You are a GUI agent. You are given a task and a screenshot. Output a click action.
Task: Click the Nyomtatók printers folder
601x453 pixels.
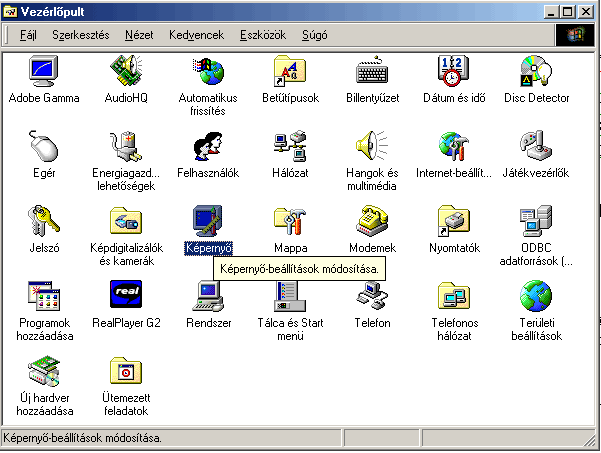pyautogui.click(x=454, y=222)
